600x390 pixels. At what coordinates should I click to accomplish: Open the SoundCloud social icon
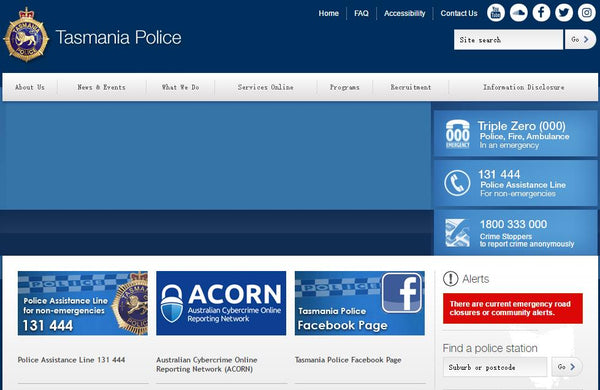[518, 13]
